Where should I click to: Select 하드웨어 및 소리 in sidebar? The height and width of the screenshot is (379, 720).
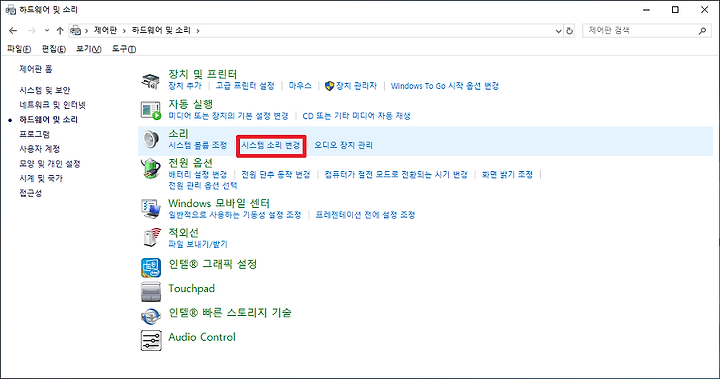point(48,119)
